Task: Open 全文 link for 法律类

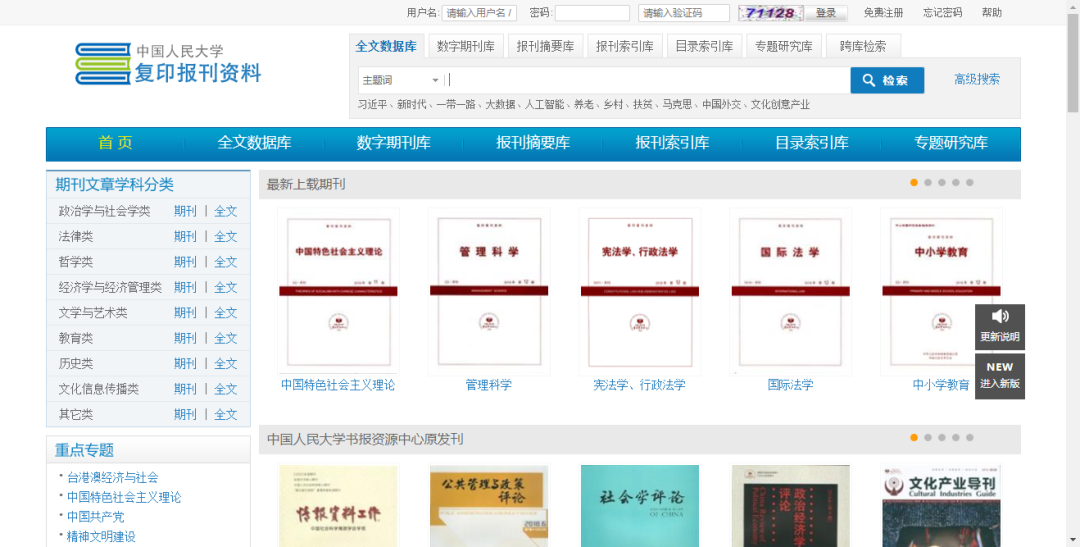Action: 225,237
